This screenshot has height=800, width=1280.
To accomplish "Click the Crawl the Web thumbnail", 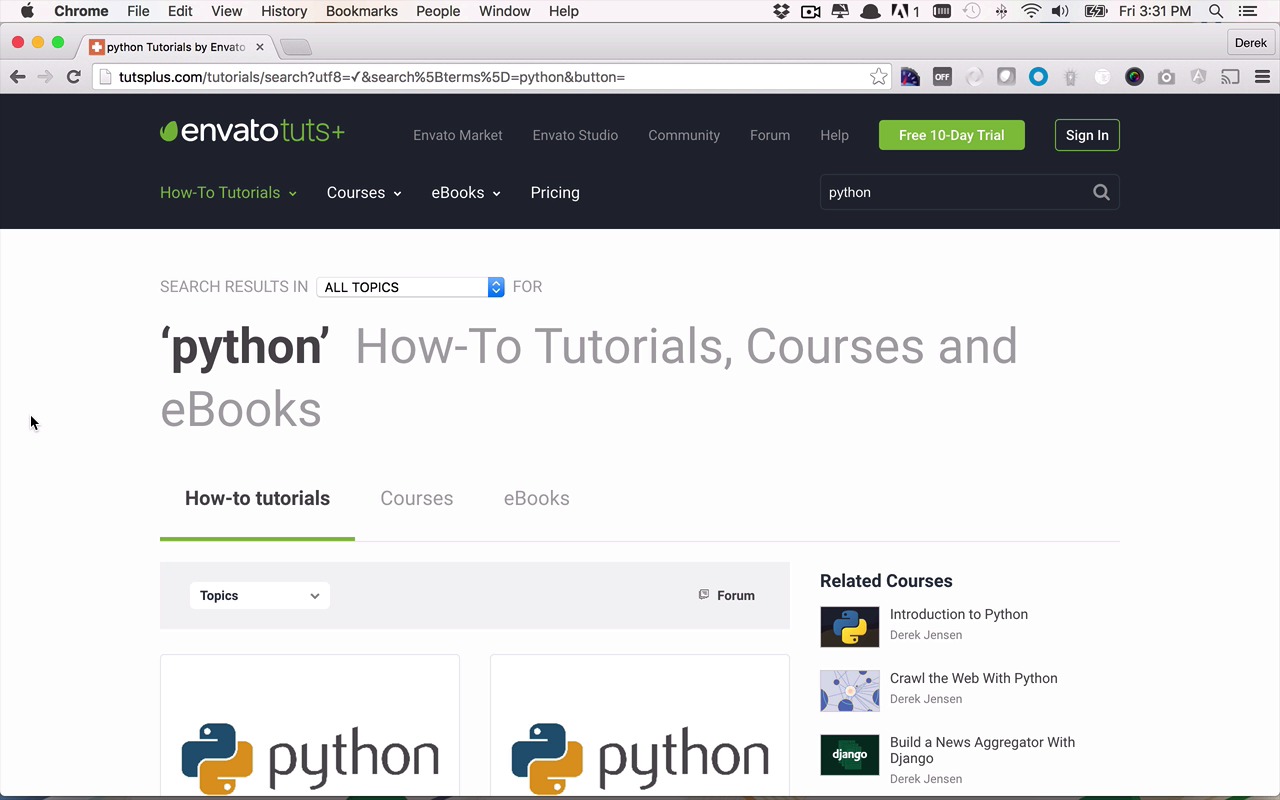I will [x=850, y=691].
